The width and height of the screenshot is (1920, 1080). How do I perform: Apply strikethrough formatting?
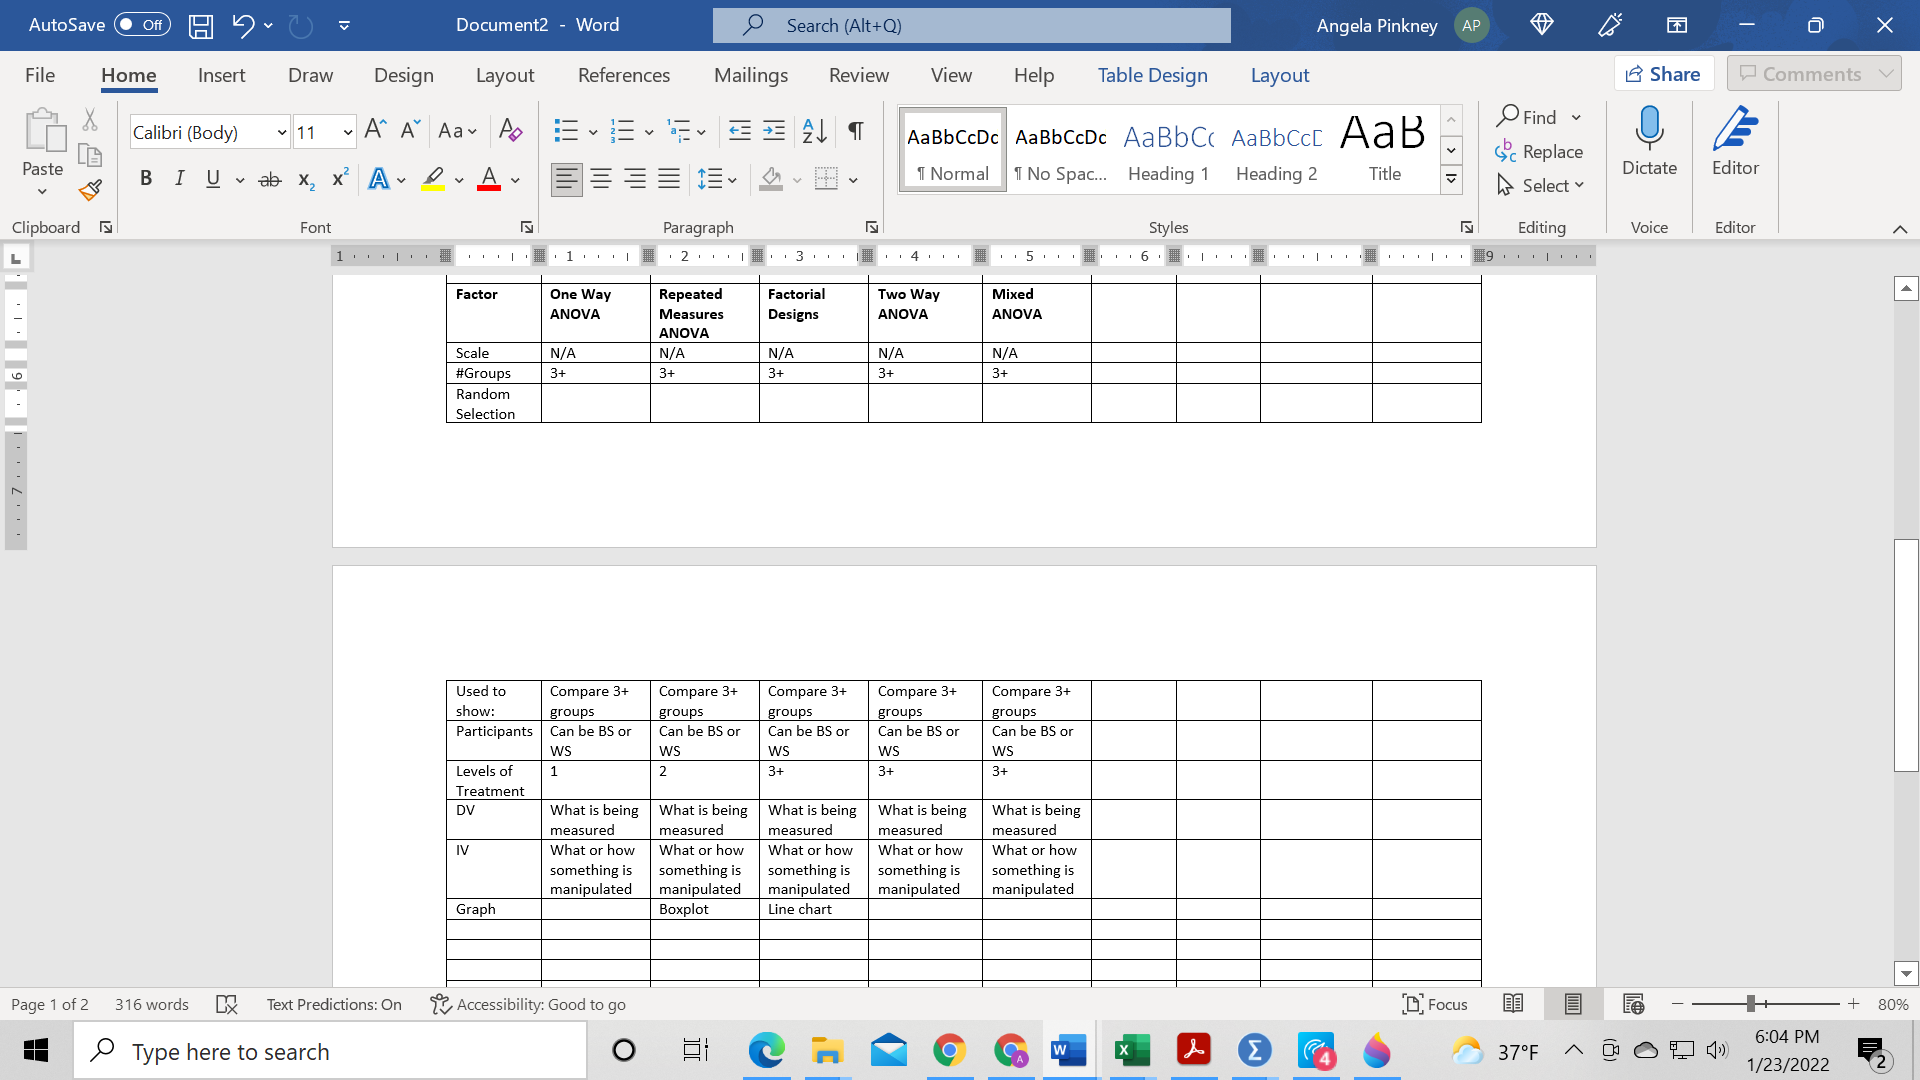[x=269, y=180]
